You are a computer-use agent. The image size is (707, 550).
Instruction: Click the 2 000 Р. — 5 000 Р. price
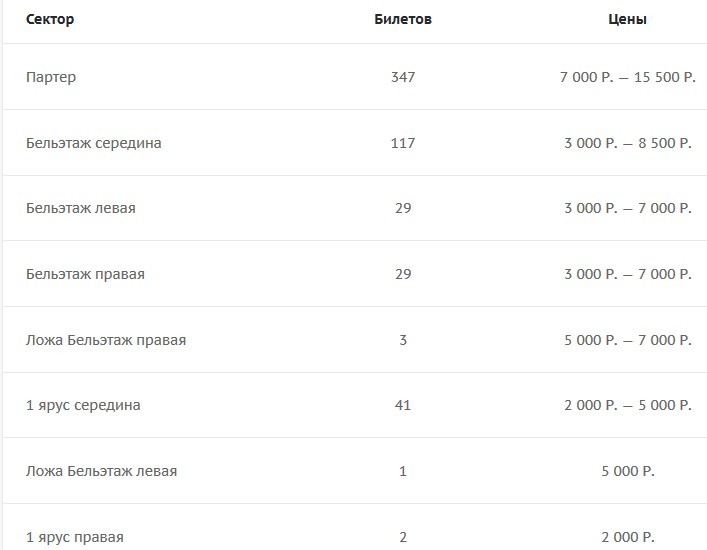coord(627,405)
